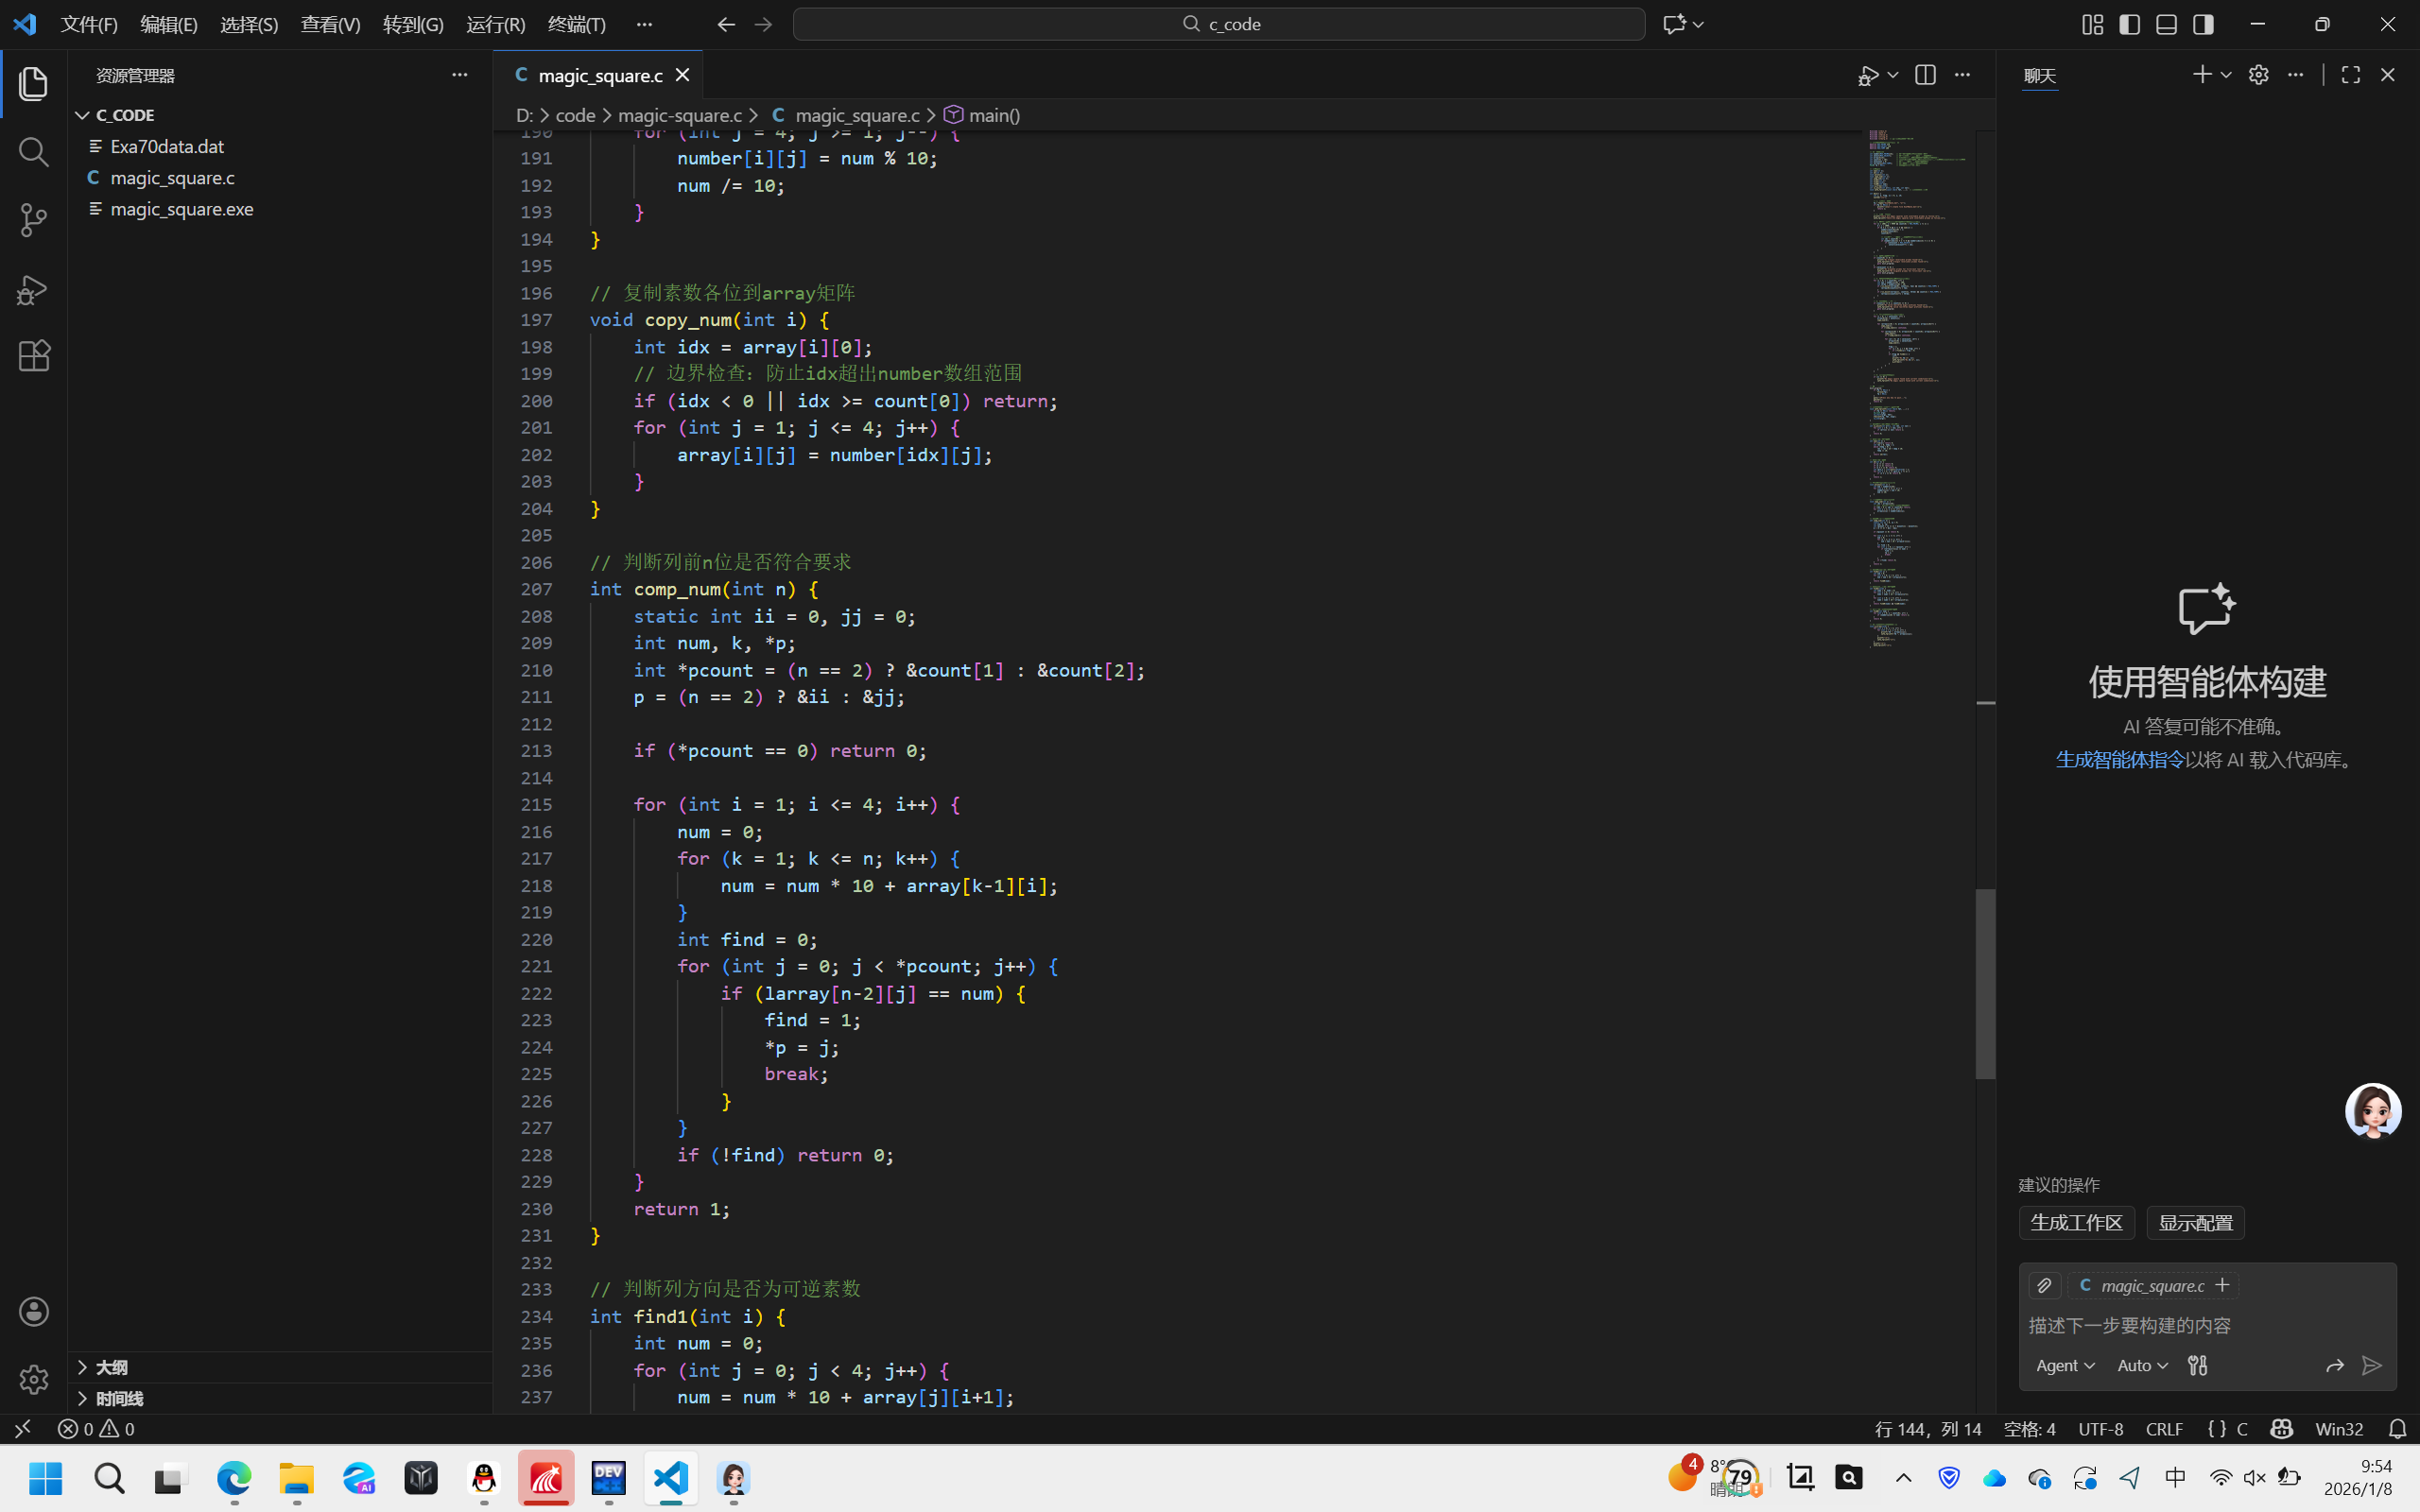
Task: Click the 生成智能体指令 link
Action: 2119,760
